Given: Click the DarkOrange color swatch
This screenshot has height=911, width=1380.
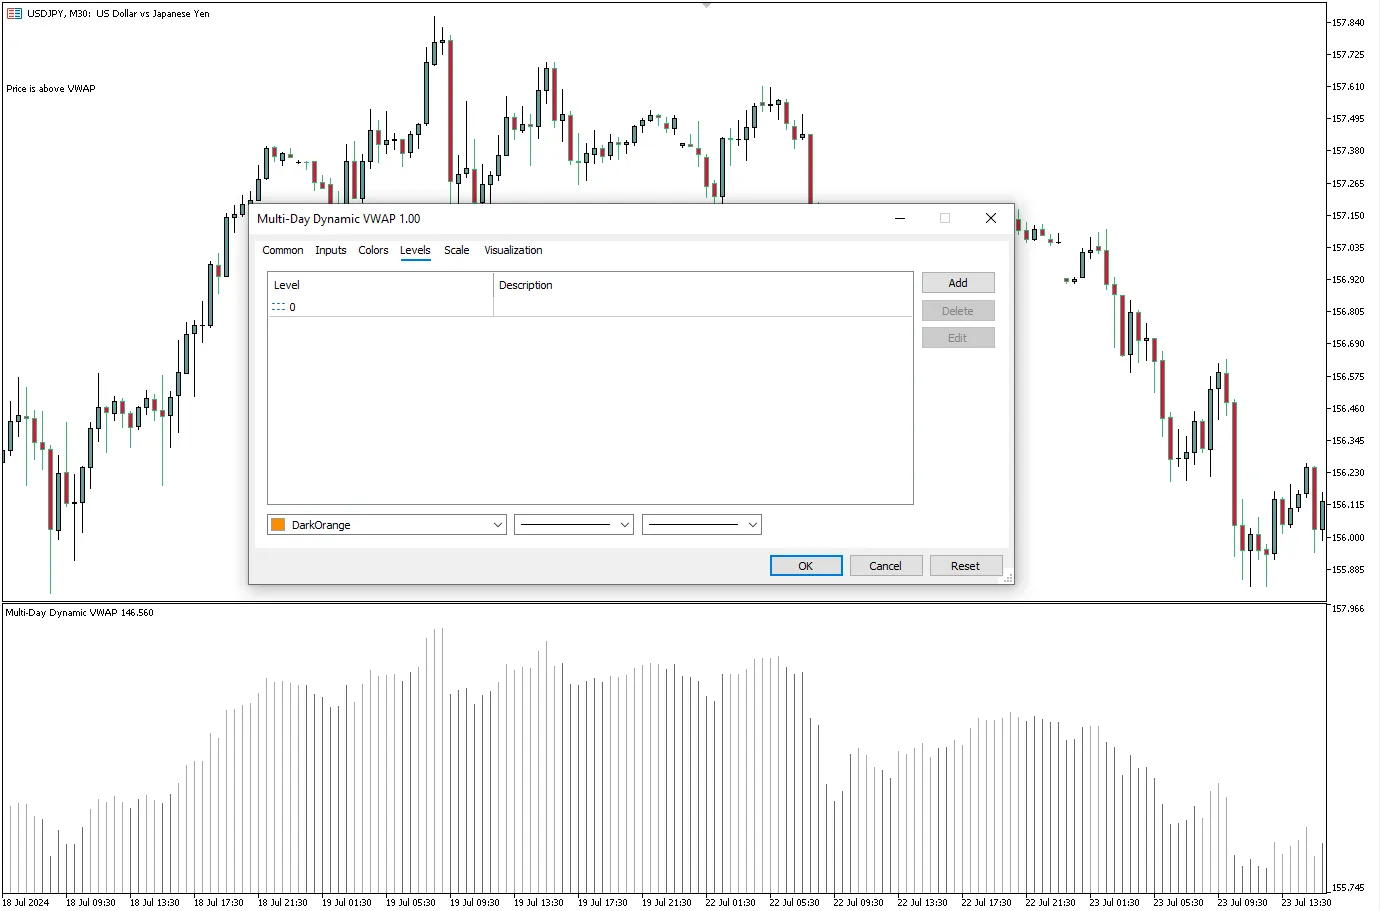Looking at the screenshot, I should 278,525.
